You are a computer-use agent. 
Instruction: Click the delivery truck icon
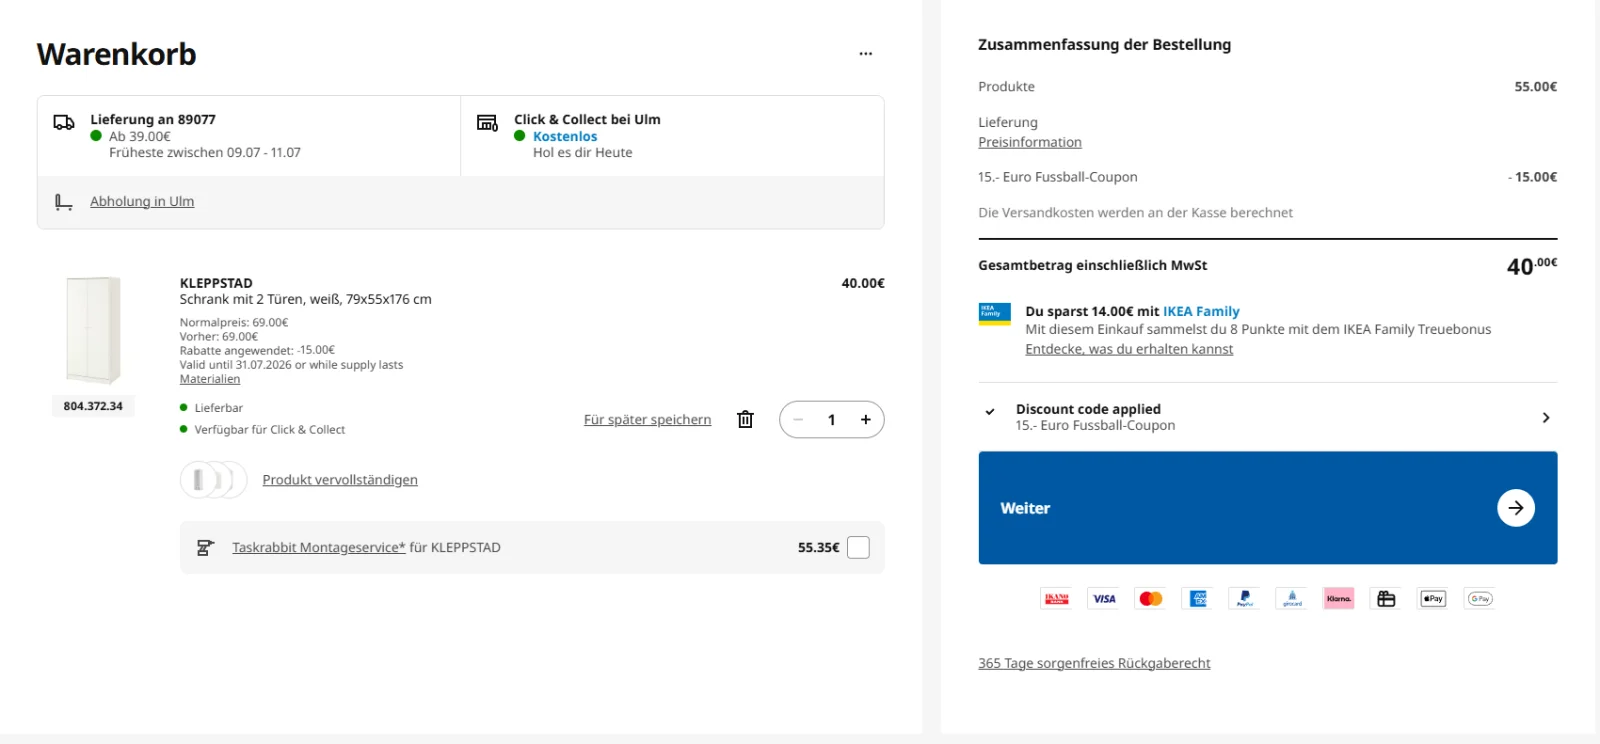[x=64, y=123]
